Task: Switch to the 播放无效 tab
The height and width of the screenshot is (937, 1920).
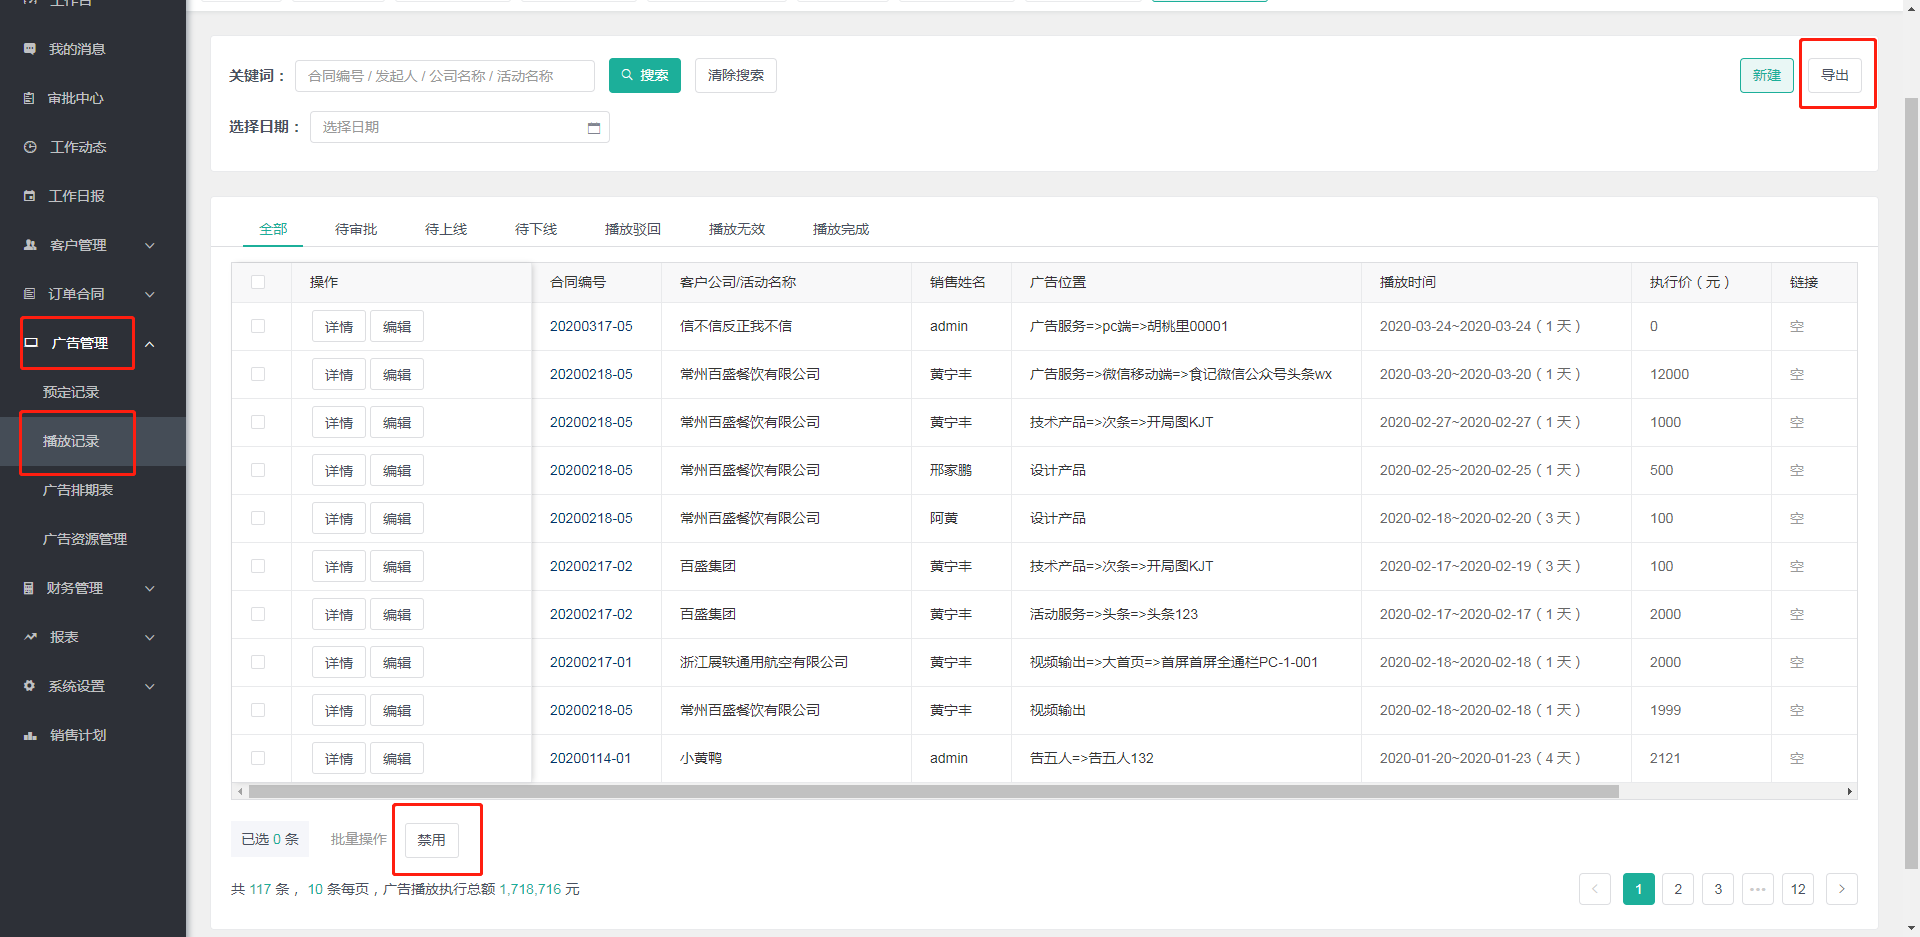Action: (737, 229)
